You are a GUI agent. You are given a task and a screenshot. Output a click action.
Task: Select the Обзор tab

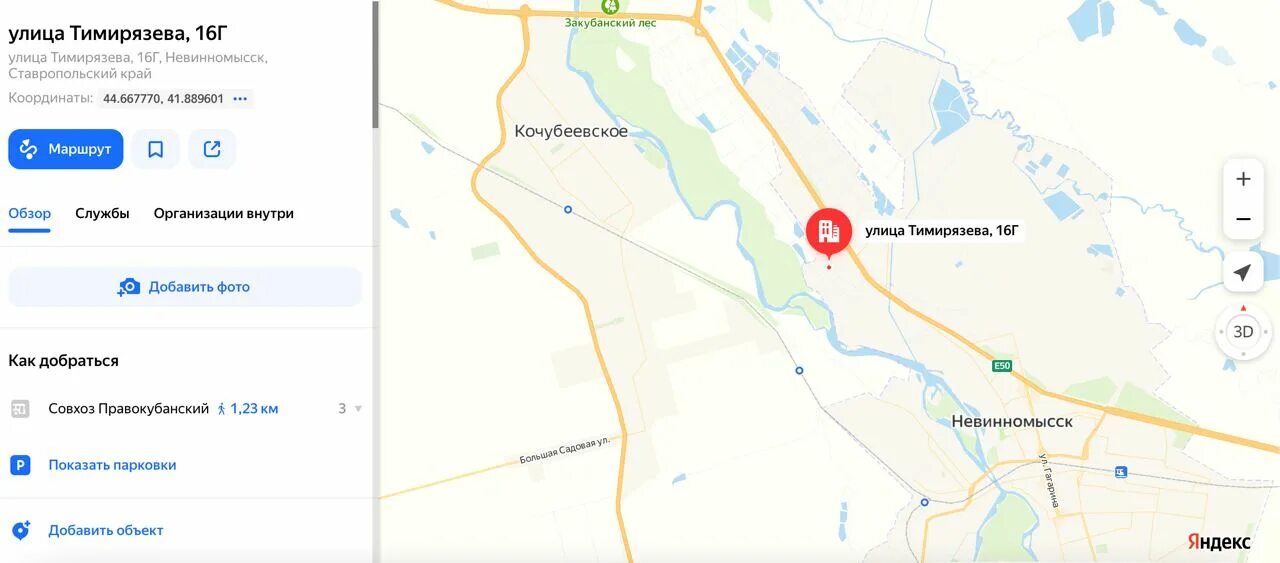click(x=30, y=213)
